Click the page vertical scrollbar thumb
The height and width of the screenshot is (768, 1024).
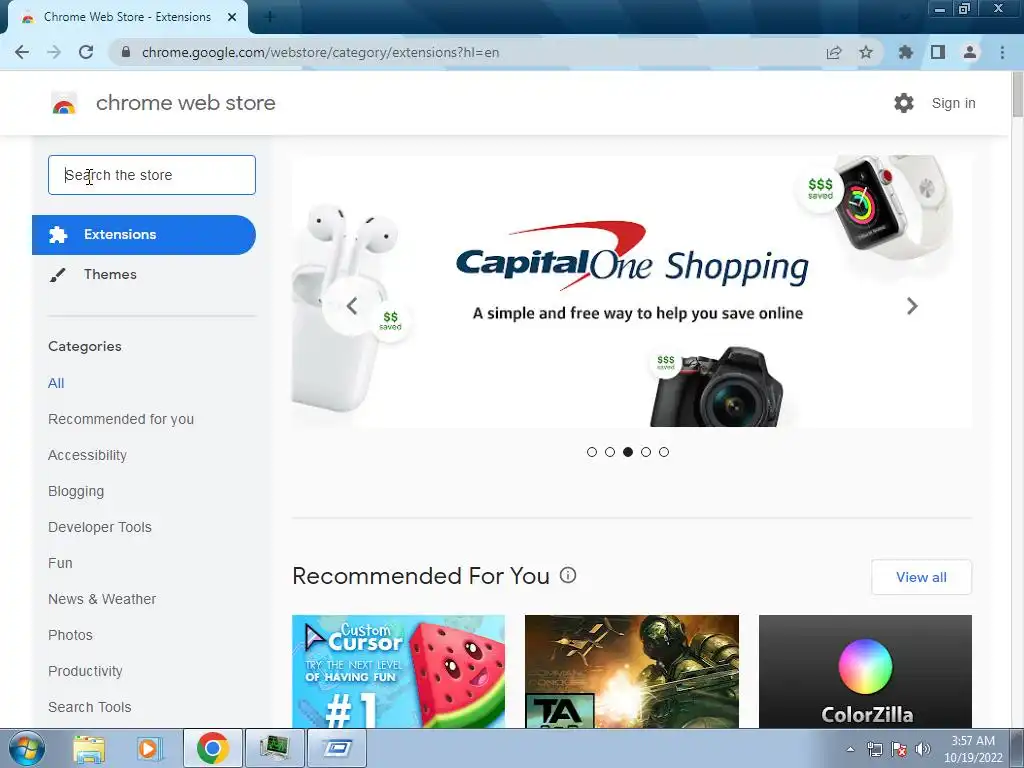(x=1017, y=94)
